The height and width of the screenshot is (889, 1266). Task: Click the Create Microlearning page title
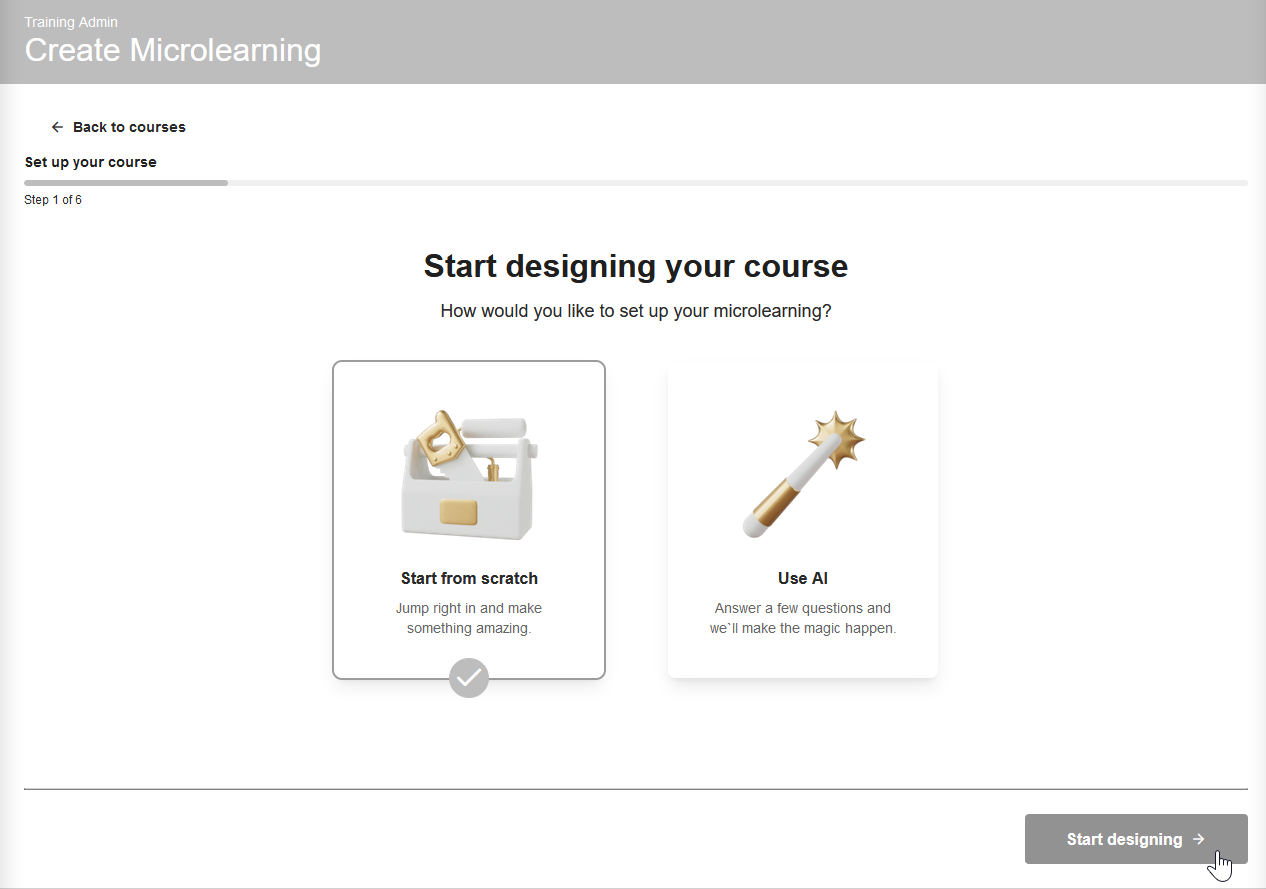172,50
